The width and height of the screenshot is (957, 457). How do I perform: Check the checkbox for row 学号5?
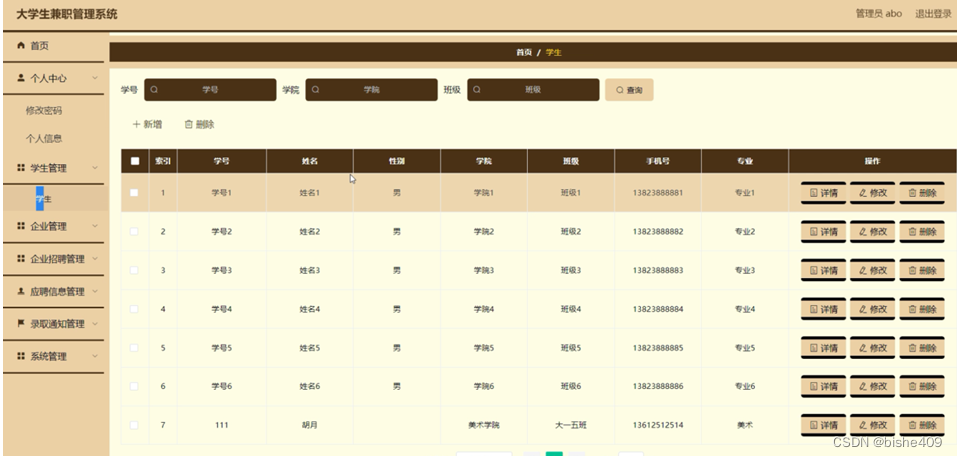134,348
